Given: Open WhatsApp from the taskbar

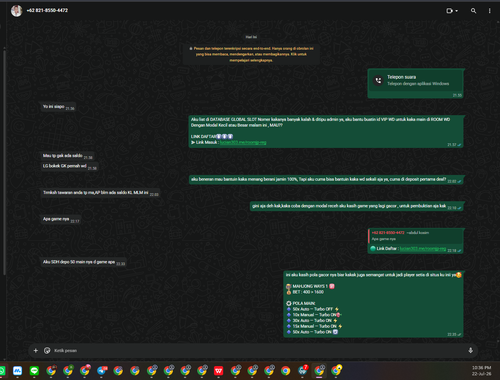Looking at the screenshot, I should click(x=2, y=370).
